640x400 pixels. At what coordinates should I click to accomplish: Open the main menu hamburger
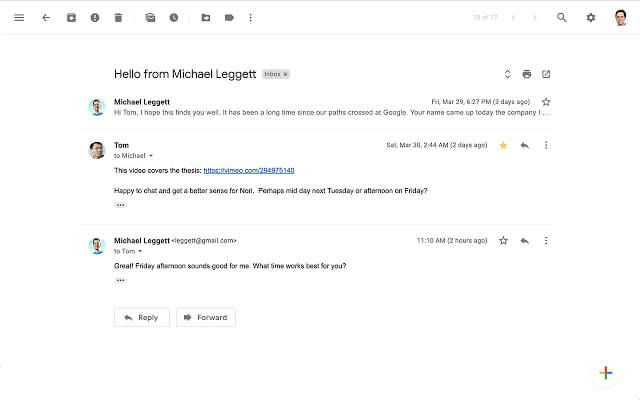point(19,18)
